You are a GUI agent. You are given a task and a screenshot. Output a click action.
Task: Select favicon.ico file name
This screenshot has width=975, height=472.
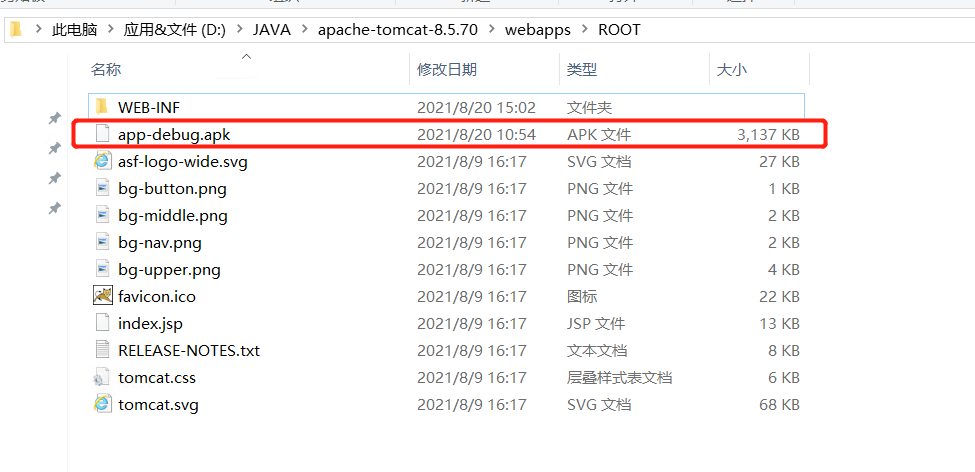click(x=157, y=297)
